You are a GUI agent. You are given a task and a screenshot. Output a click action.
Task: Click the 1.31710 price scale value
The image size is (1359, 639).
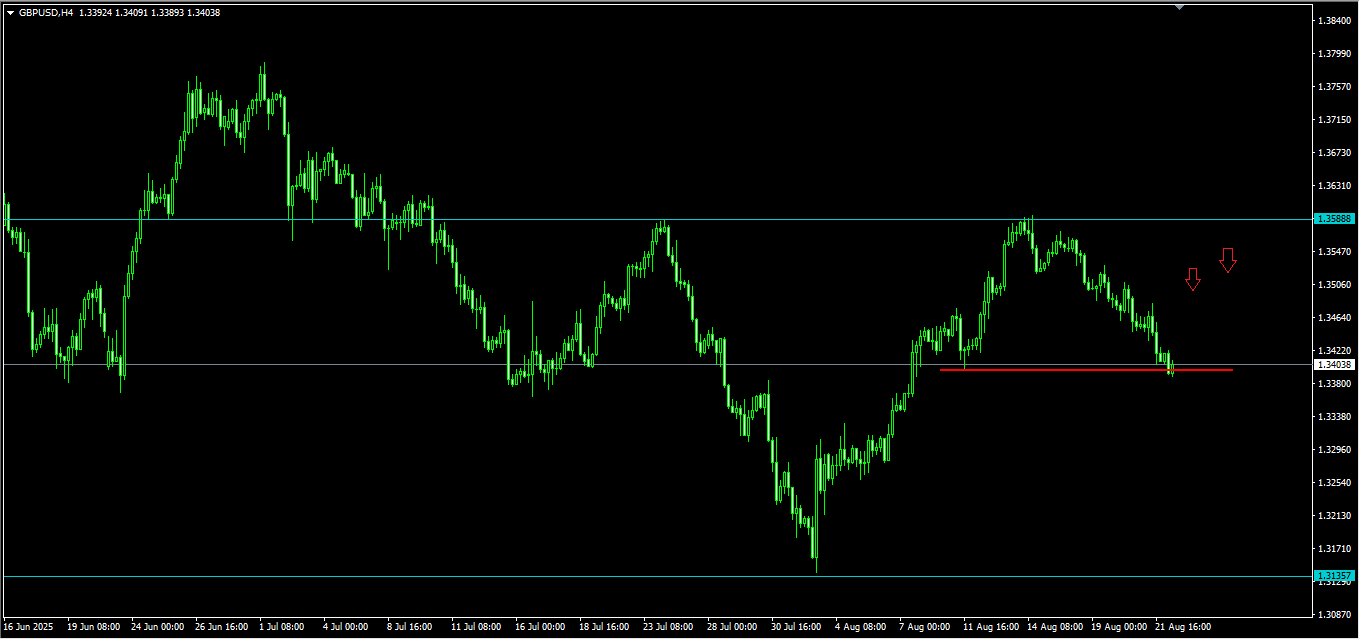1334,549
